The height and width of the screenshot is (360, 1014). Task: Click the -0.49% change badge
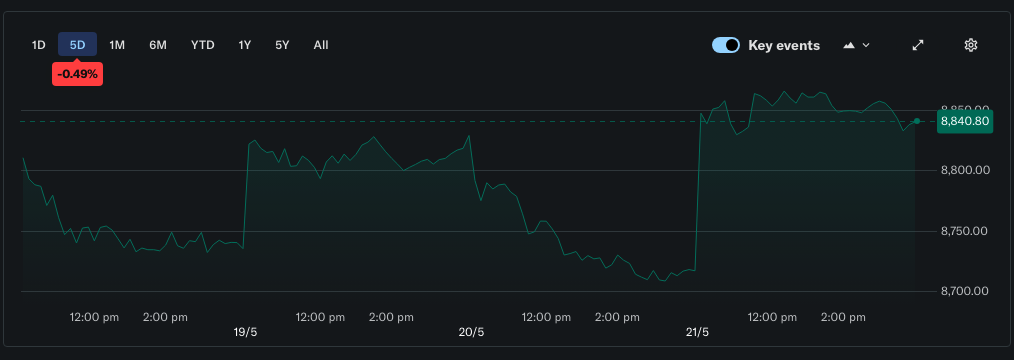point(78,74)
